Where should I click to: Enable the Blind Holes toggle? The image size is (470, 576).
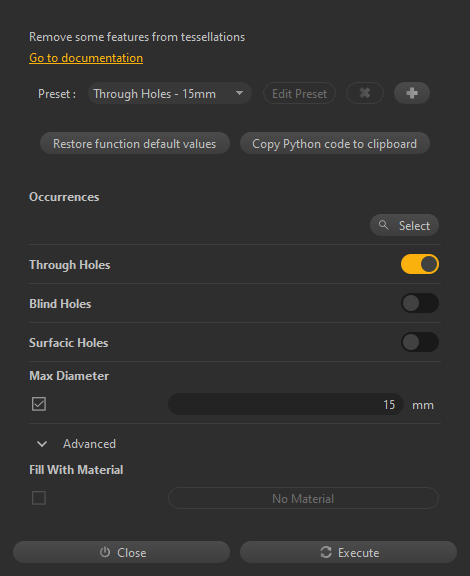[x=420, y=303]
